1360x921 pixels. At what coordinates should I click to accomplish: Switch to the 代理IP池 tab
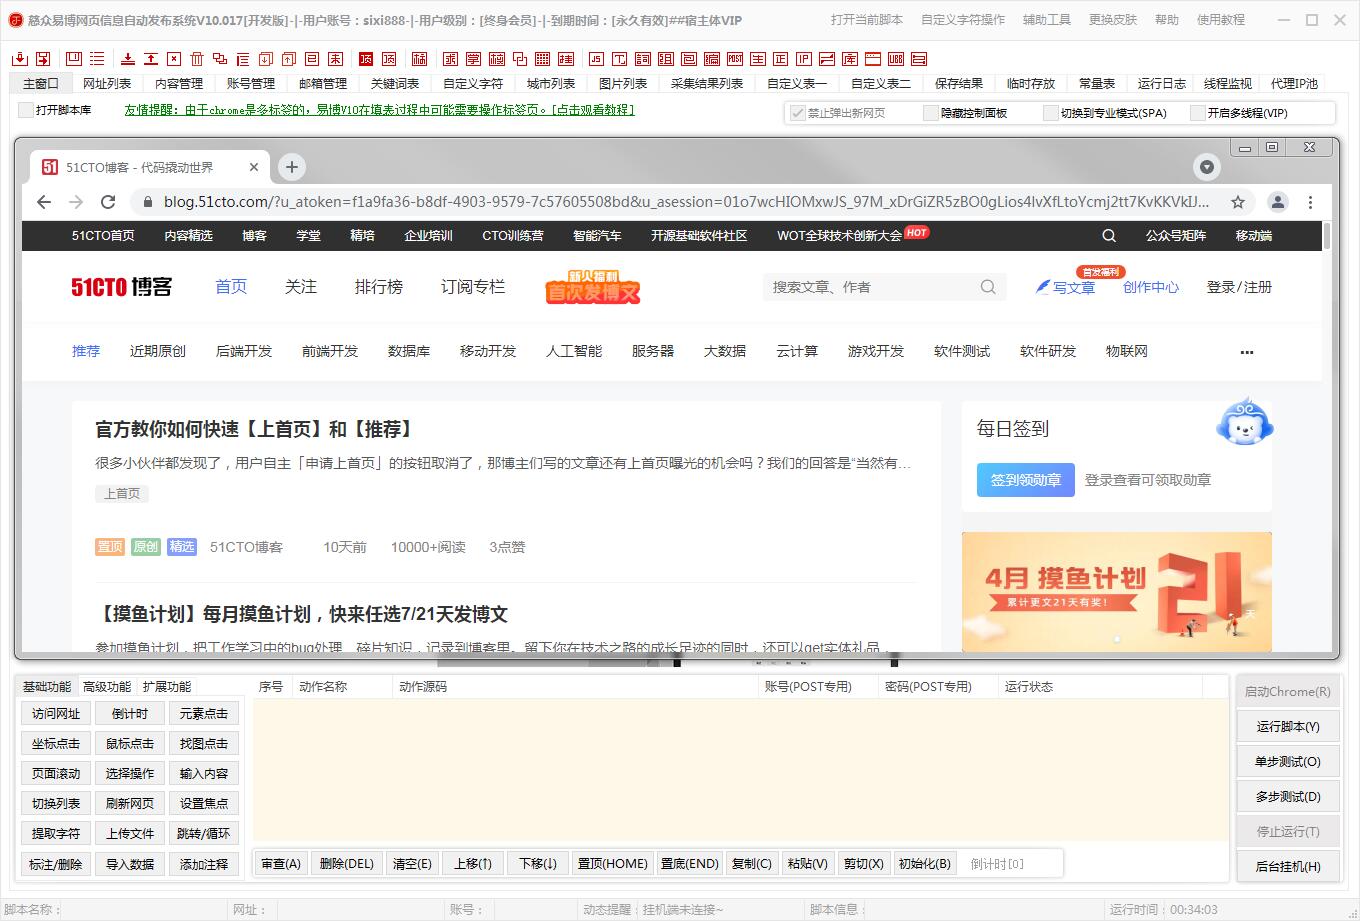(x=1294, y=83)
